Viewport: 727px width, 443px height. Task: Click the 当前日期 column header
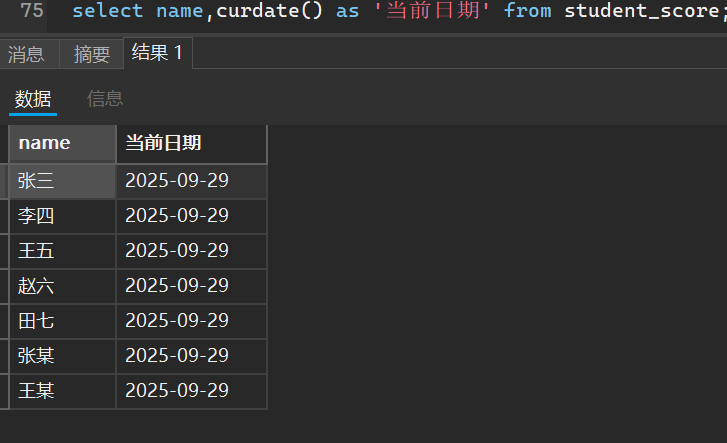191,143
